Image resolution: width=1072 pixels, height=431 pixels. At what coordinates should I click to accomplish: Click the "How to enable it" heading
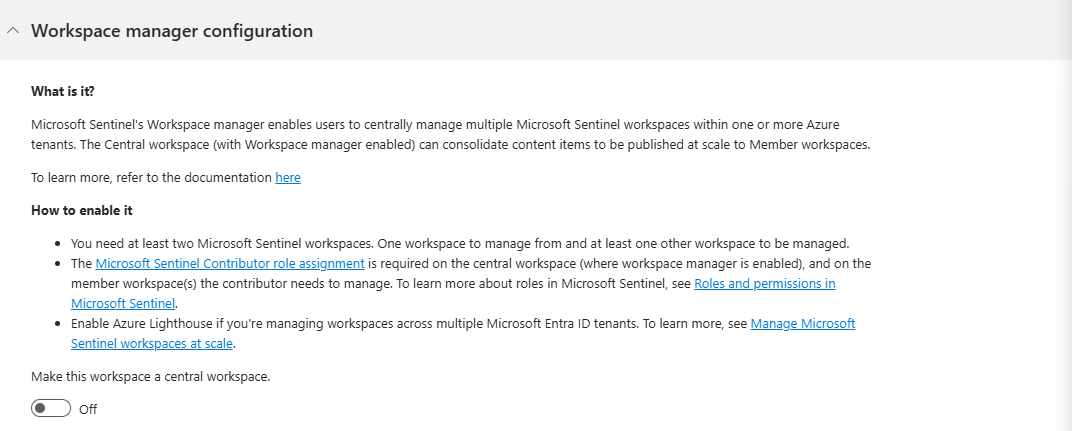click(82, 211)
